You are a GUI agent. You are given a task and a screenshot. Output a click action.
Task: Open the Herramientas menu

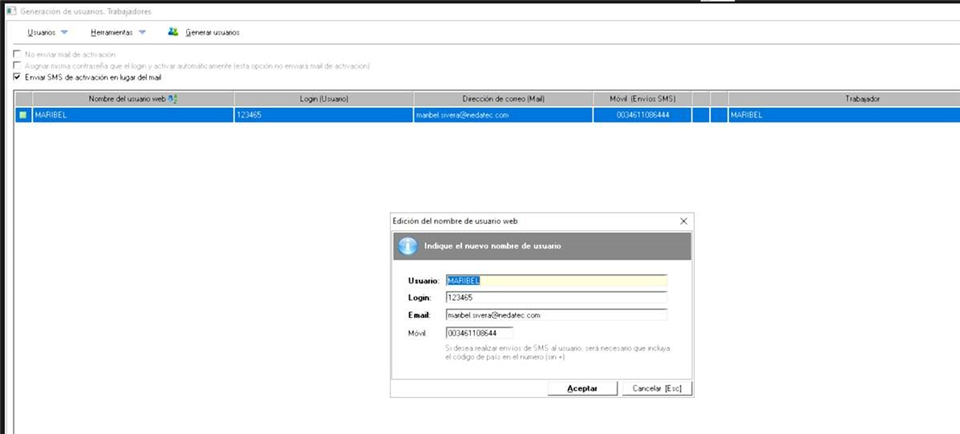click(x=111, y=32)
